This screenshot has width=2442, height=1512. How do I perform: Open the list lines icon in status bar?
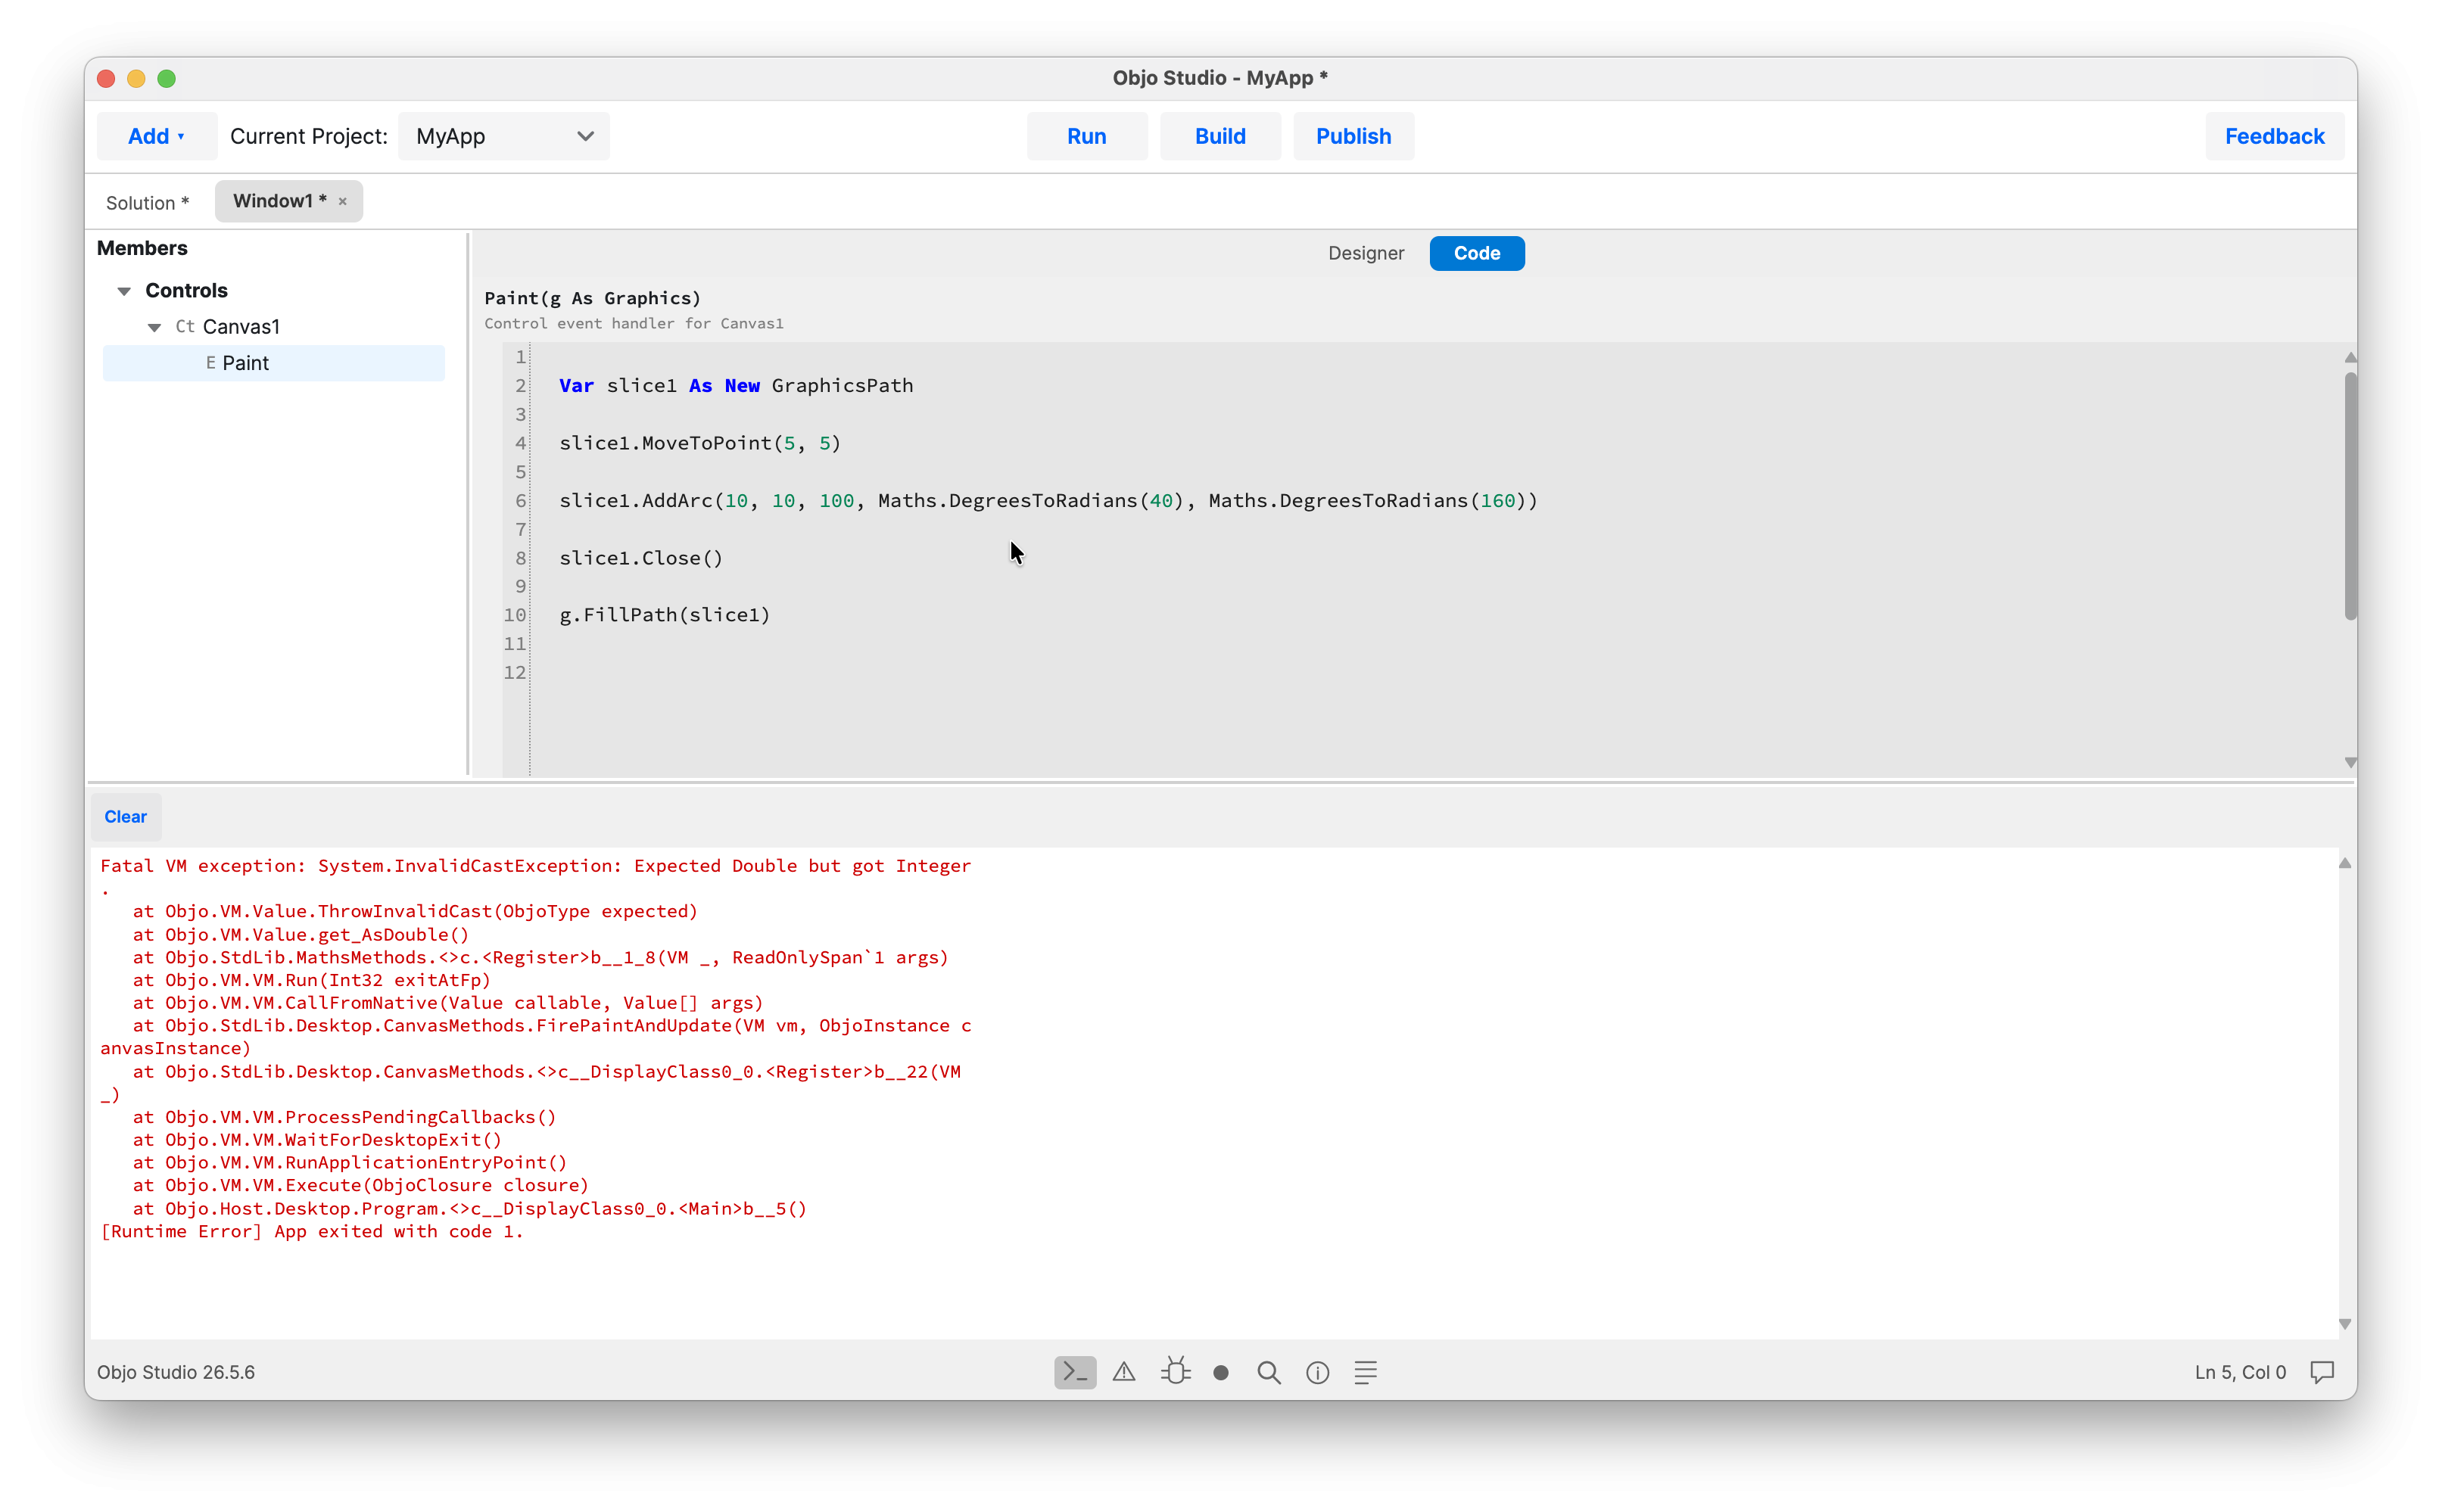click(1366, 1372)
